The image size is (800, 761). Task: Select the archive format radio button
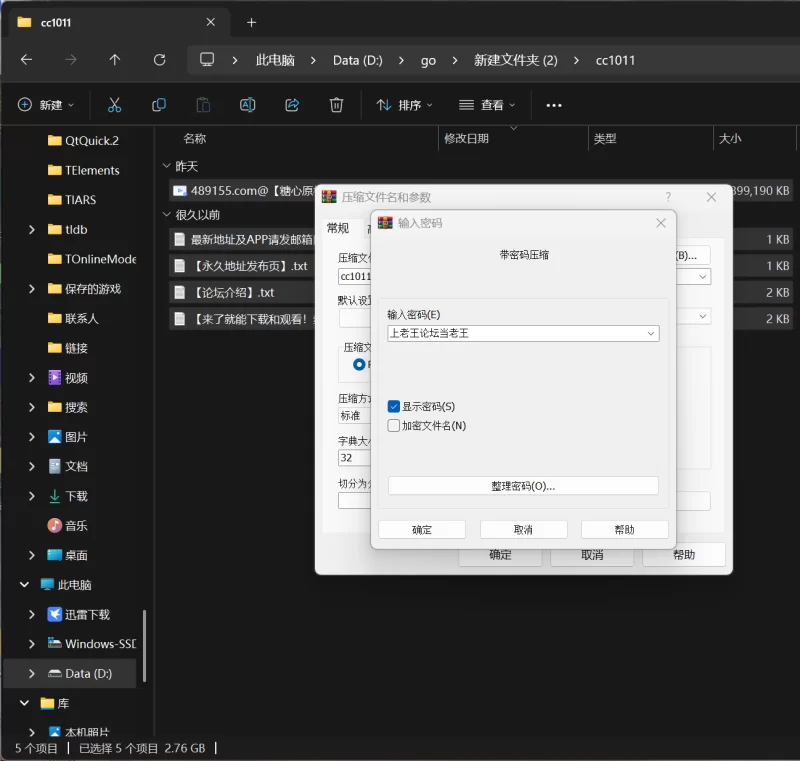click(359, 364)
